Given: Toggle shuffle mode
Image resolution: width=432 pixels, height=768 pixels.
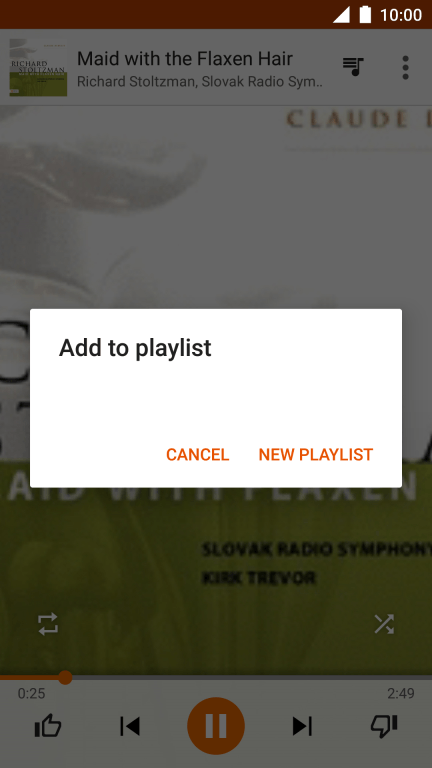Looking at the screenshot, I should click(x=384, y=624).
